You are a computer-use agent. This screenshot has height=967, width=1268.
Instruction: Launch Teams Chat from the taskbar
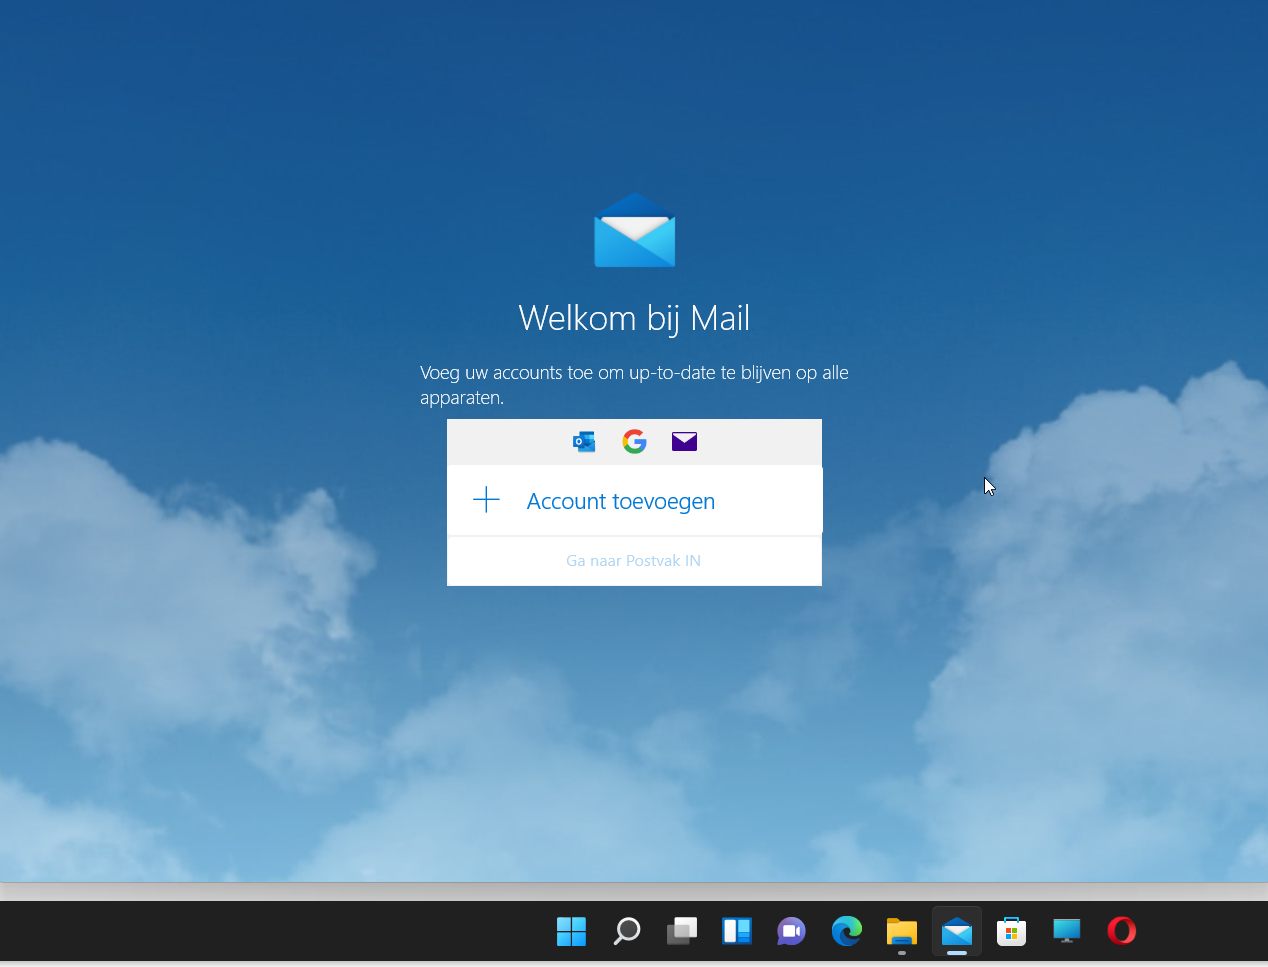pyautogui.click(x=791, y=932)
